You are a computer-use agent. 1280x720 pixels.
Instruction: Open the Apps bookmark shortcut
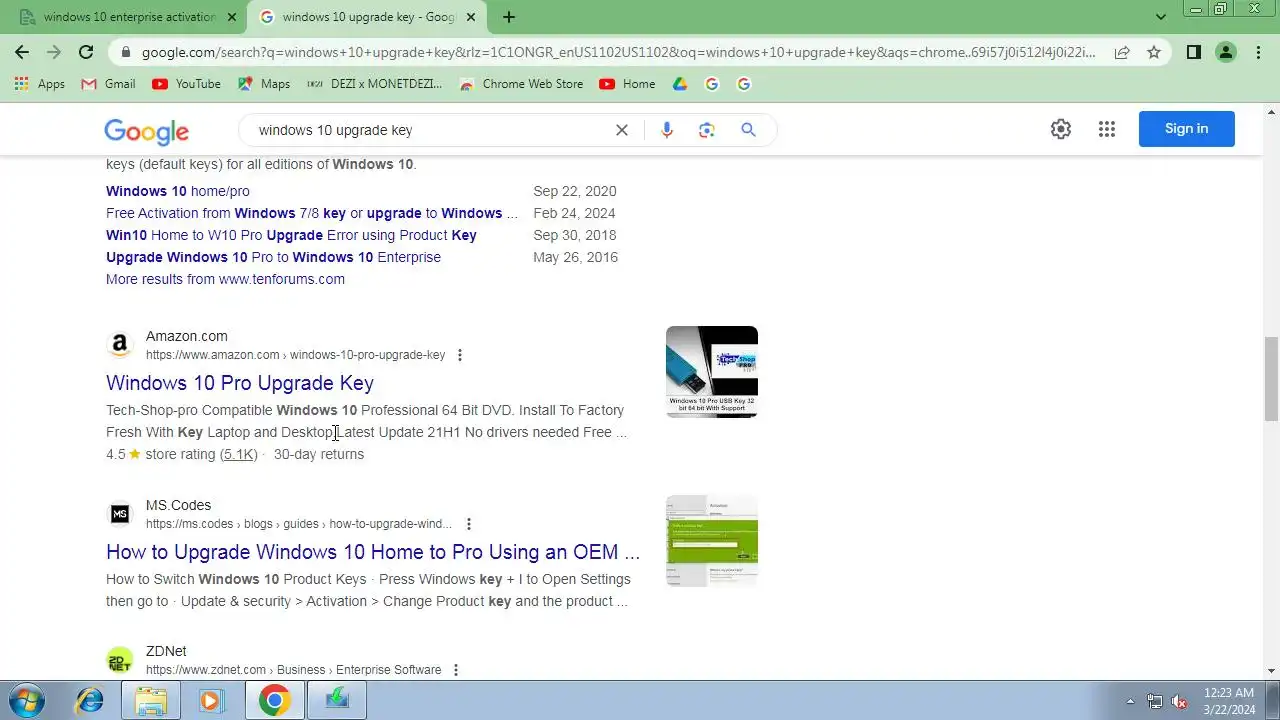coord(40,84)
